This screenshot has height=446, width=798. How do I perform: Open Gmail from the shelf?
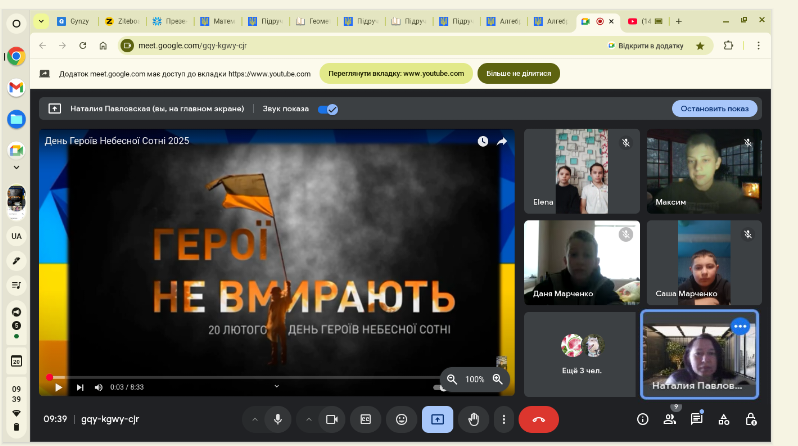click(16, 88)
